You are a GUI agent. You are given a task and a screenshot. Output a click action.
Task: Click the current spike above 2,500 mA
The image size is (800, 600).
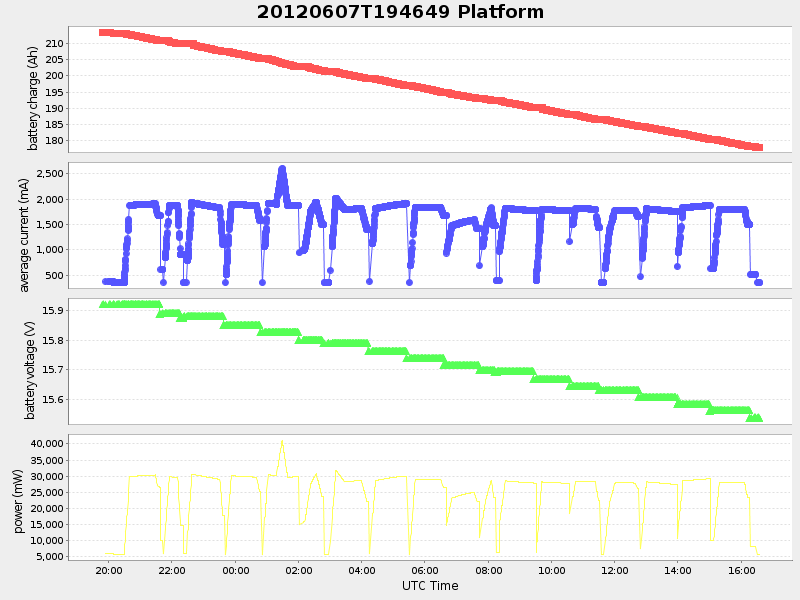[283, 170]
